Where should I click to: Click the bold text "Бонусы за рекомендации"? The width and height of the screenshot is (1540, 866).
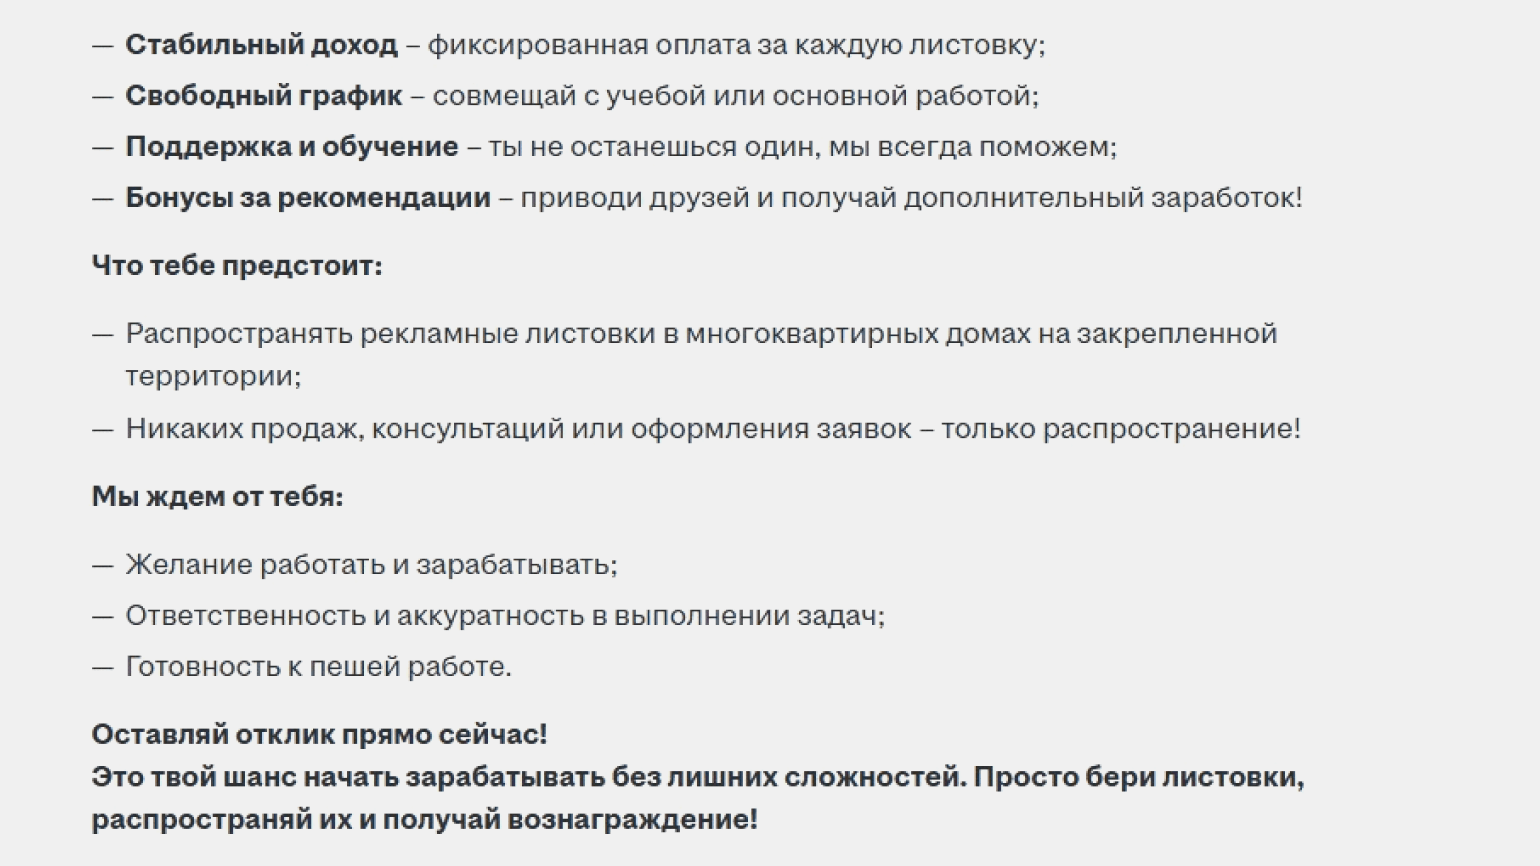click(x=307, y=198)
